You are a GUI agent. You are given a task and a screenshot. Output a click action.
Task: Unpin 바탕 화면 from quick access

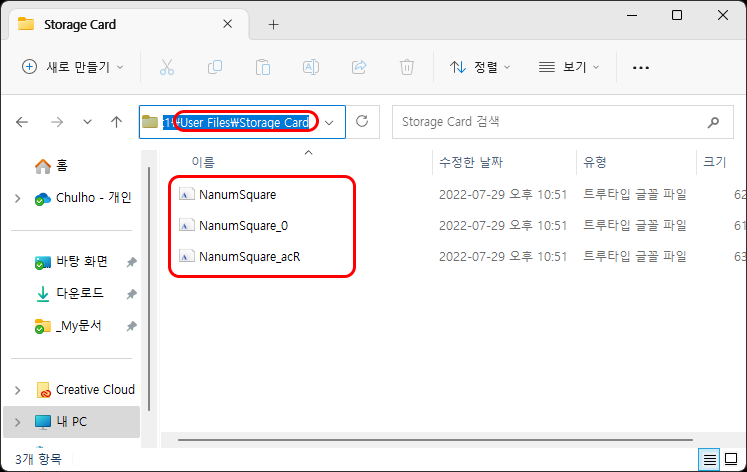131,262
